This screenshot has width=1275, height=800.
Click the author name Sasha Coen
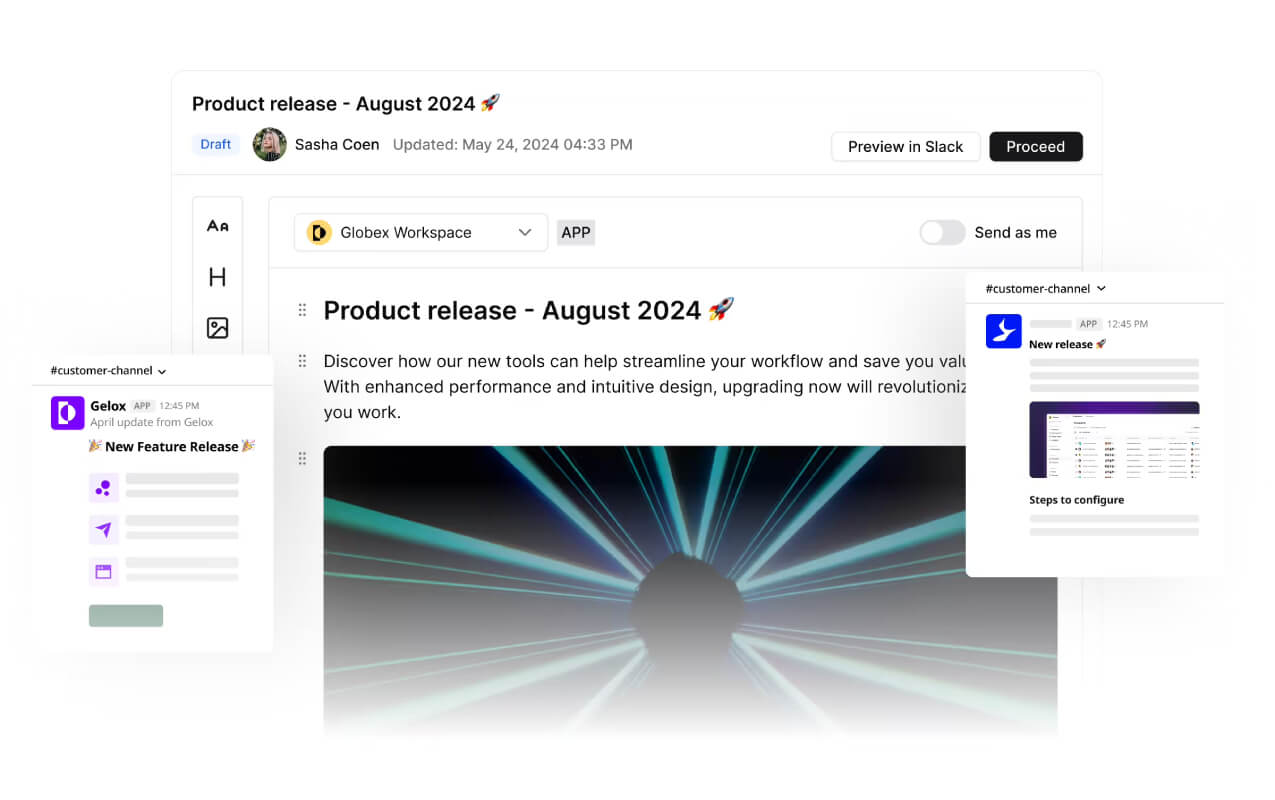point(337,144)
